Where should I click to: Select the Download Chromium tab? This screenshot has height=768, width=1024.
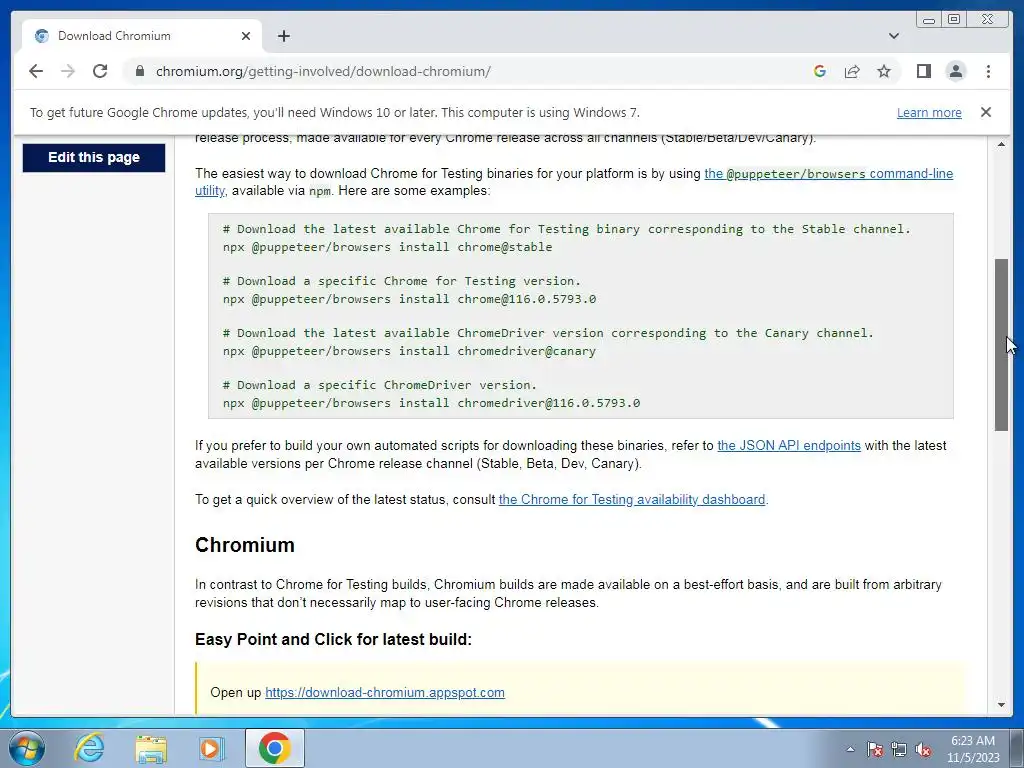click(x=142, y=36)
